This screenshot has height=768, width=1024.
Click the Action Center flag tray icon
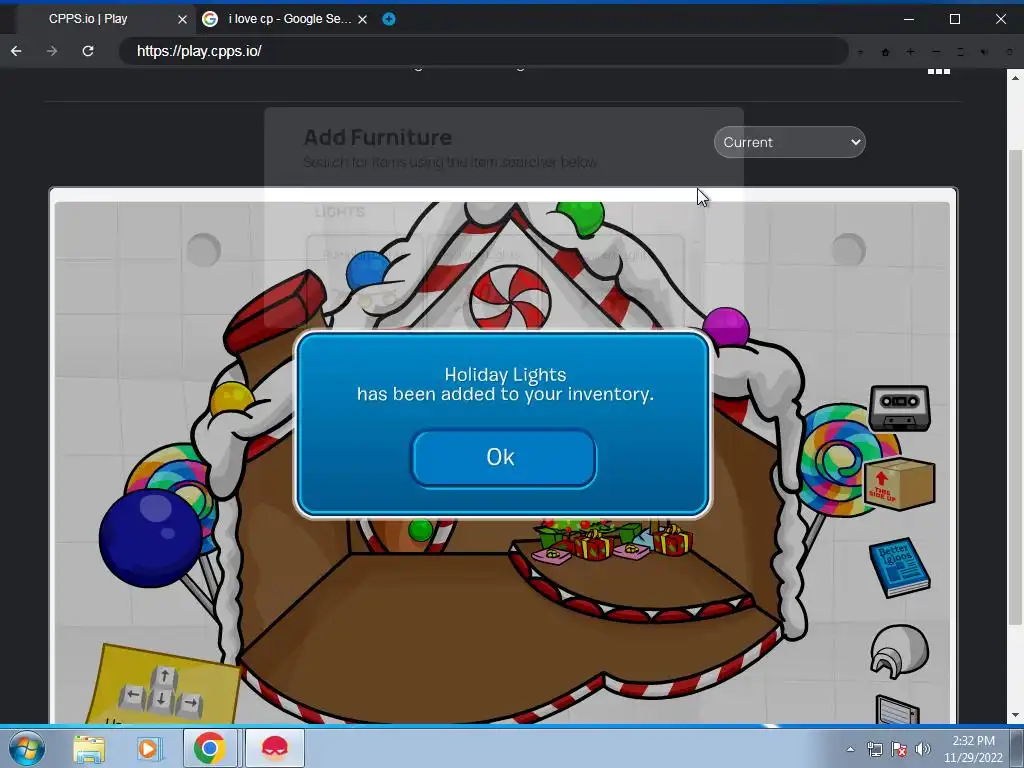[899, 749]
